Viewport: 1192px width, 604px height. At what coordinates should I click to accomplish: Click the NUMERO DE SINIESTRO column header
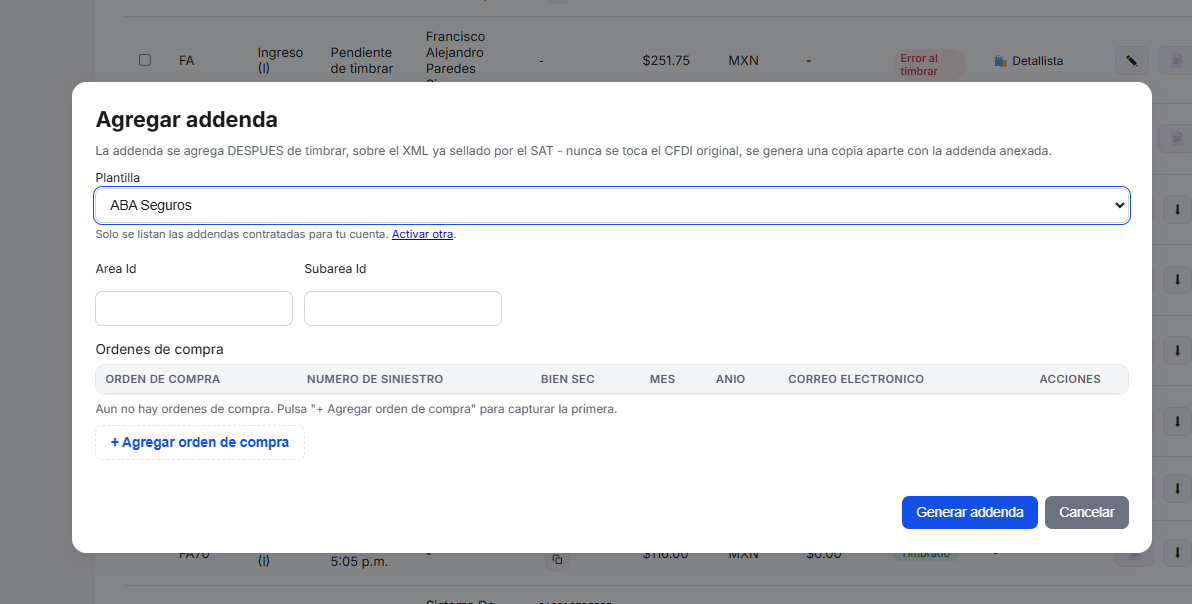375,379
